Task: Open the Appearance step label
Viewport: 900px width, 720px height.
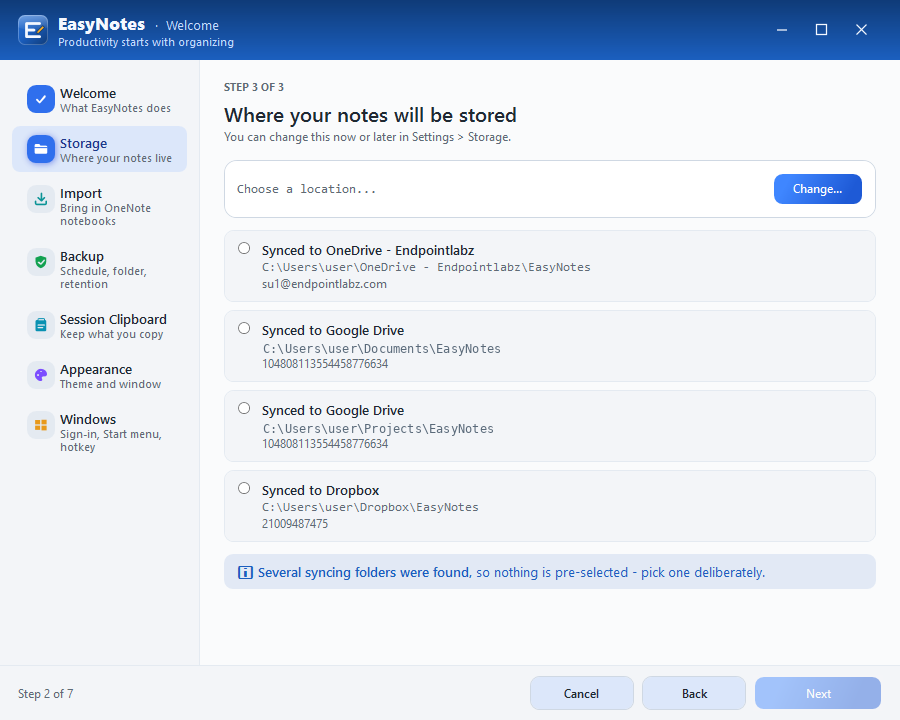Action: (96, 369)
